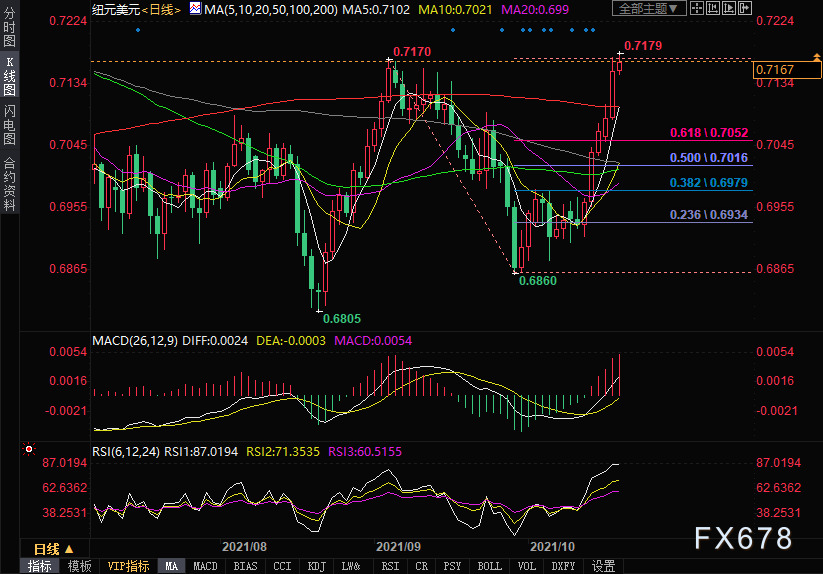The width and height of the screenshot is (823, 574).
Task: Open the <日线> period label in title
Action: click(x=162, y=9)
